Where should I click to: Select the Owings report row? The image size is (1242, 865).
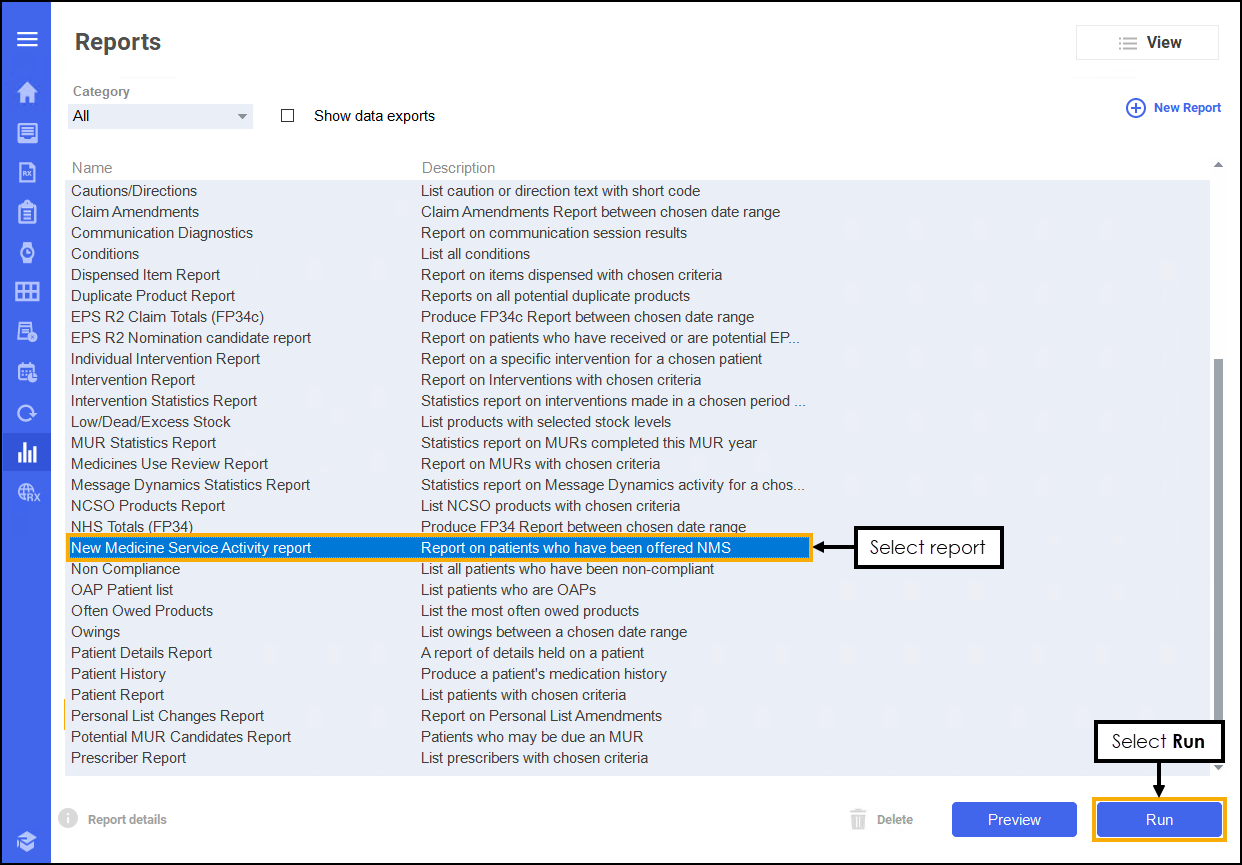pyautogui.click(x=96, y=632)
